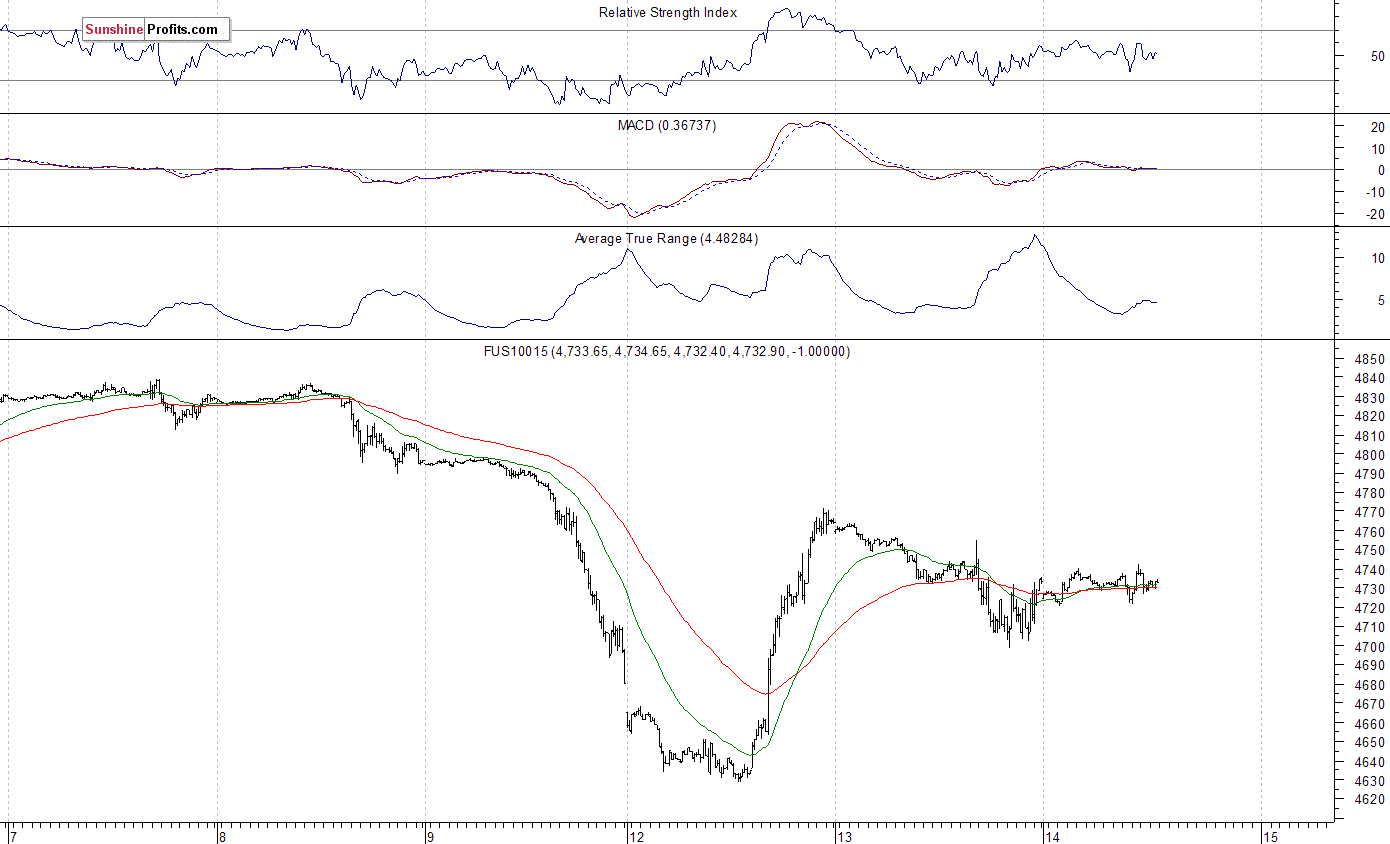Image resolution: width=1390 pixels, height=844 pixels.
Task: Click the 4700 price axis label
Action: coord(1370,647)
